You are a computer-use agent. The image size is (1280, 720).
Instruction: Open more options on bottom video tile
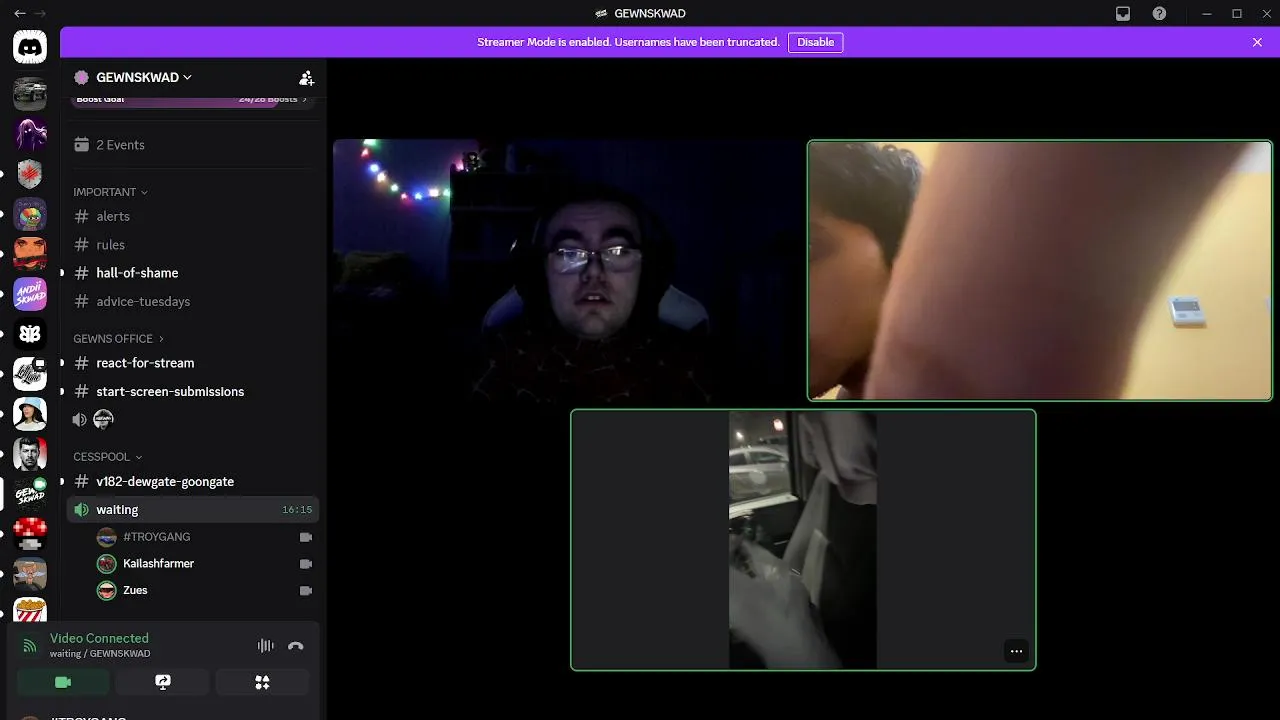pos(1016,651)
